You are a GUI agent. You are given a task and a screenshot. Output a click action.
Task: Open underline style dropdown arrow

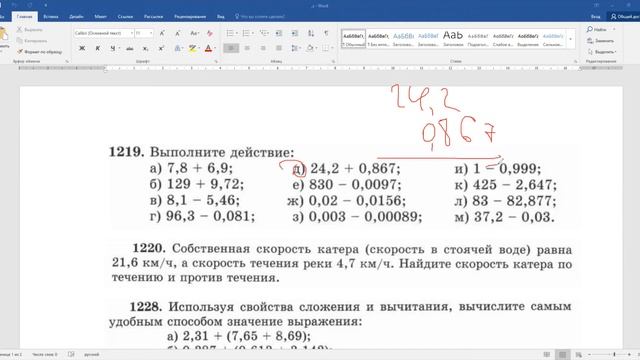119,48
